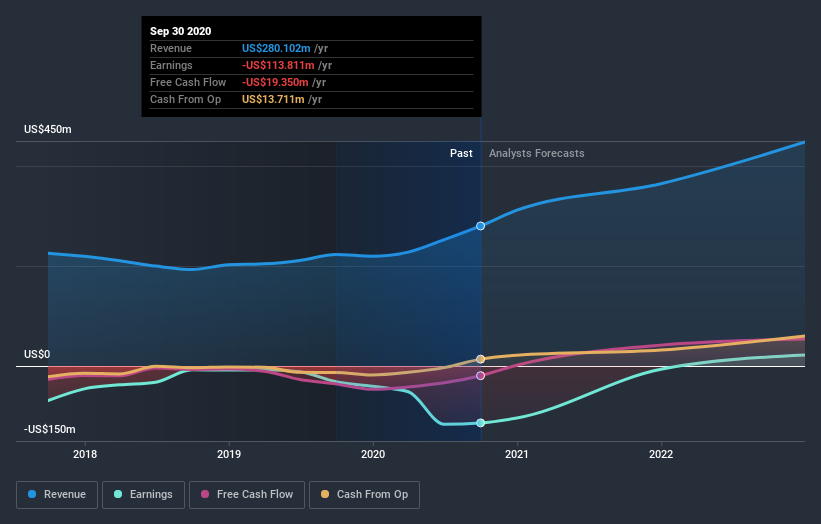Toggle the Revenue legend button
The height and width of the screenshot is (524, 821).
57,495
